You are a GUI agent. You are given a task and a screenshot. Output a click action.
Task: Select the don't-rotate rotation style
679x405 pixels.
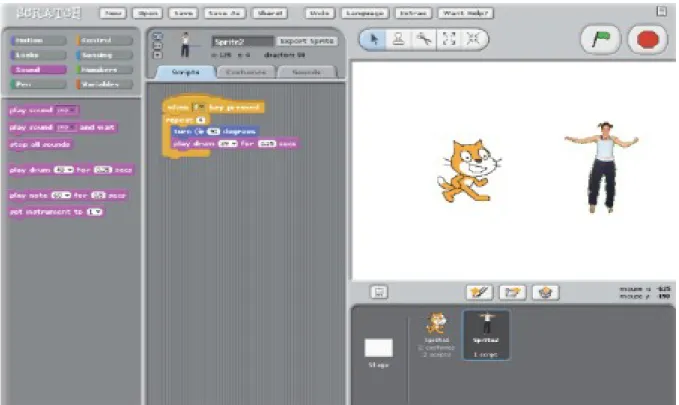tap(158, 55)
